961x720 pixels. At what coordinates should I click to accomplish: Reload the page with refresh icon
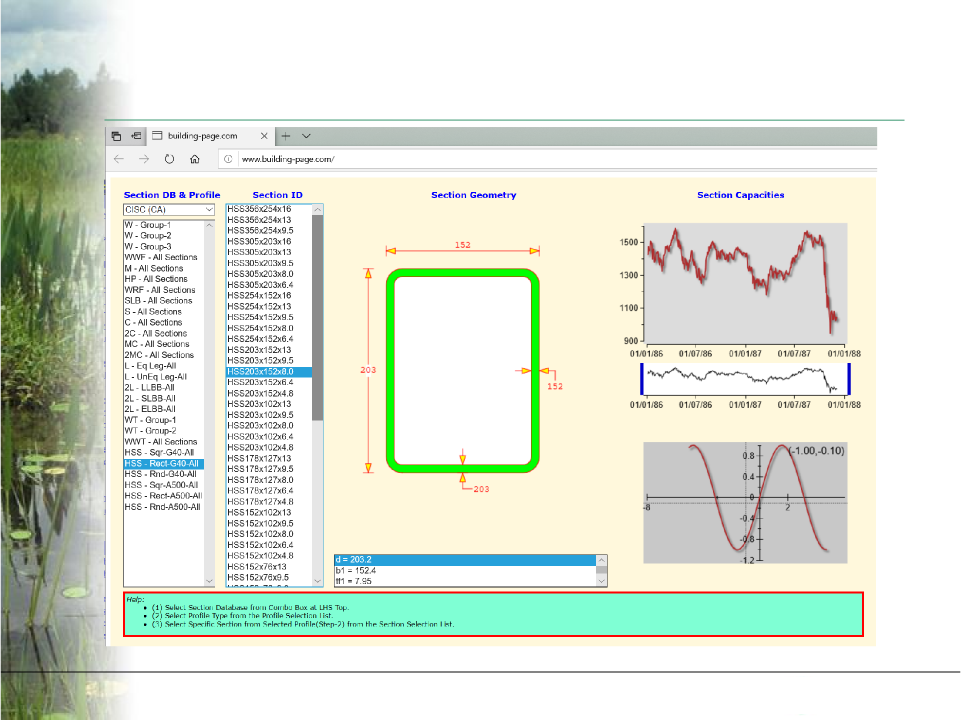coord(169,159)
